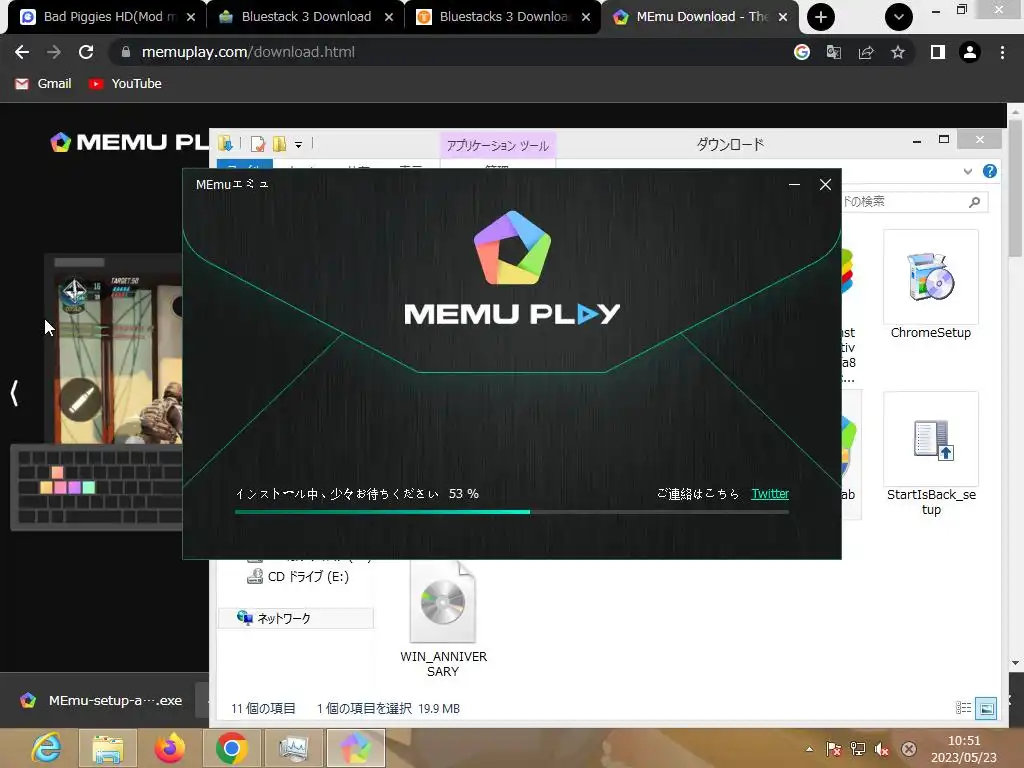The height and width of the screenshot is (768, 1024).
Task: Expand the Explorer ribbon chevron
Action: coord(968,172)
